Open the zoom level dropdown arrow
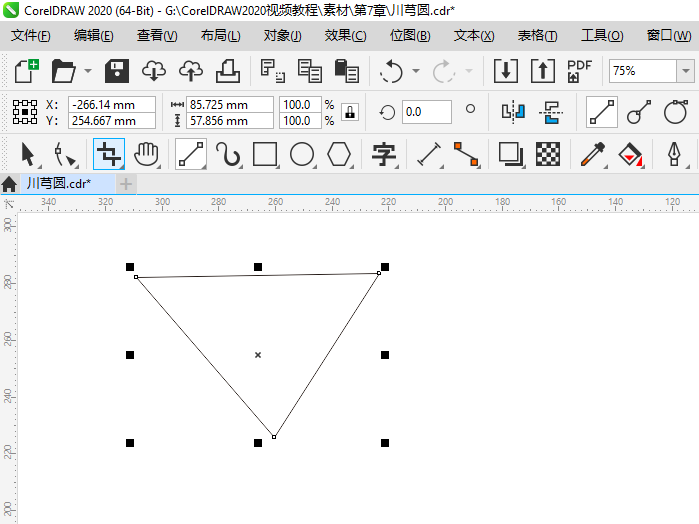The height and width of the screenshot is (524, 699). pyautogui.click(x=686, y=70)
